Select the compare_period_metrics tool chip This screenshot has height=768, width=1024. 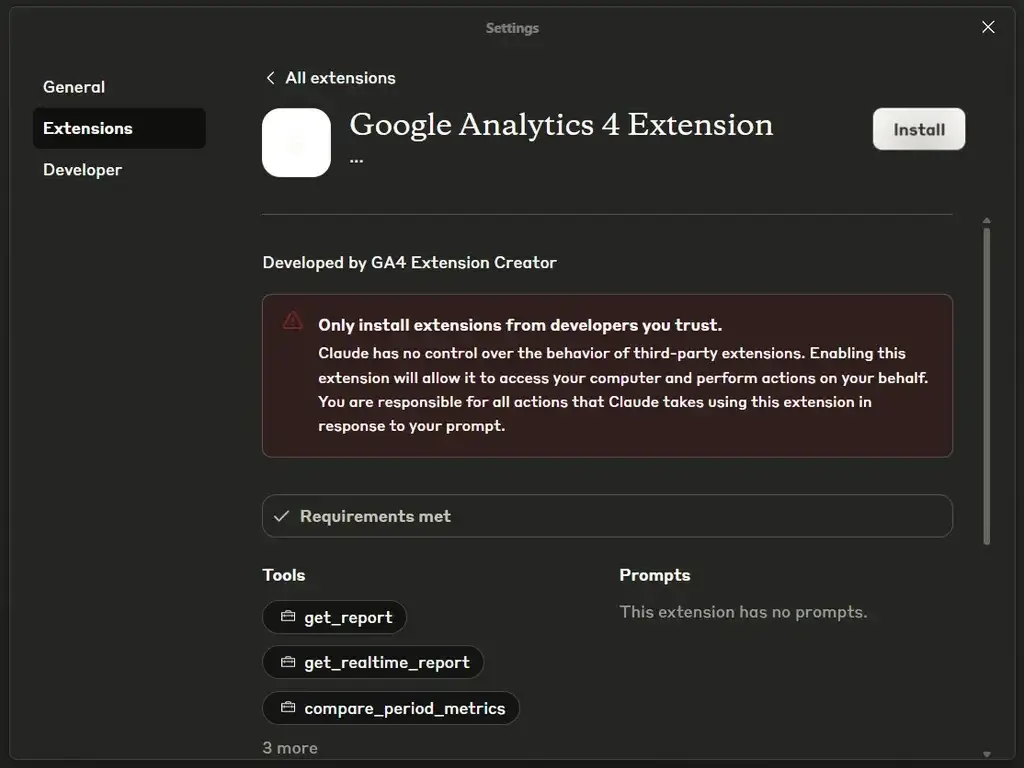391,708
